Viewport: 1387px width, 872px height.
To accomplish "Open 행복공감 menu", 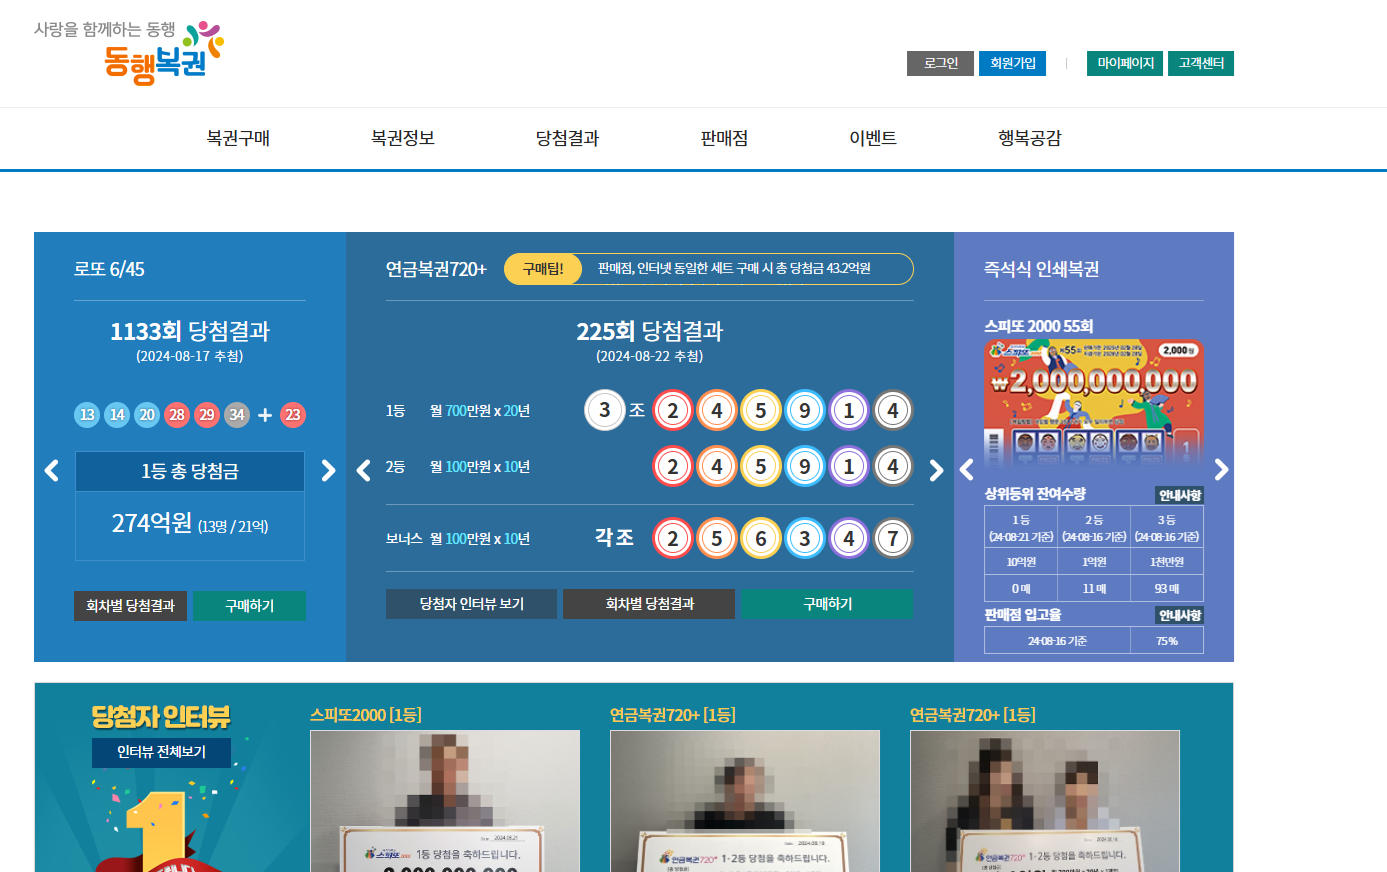I will 1030,138.
